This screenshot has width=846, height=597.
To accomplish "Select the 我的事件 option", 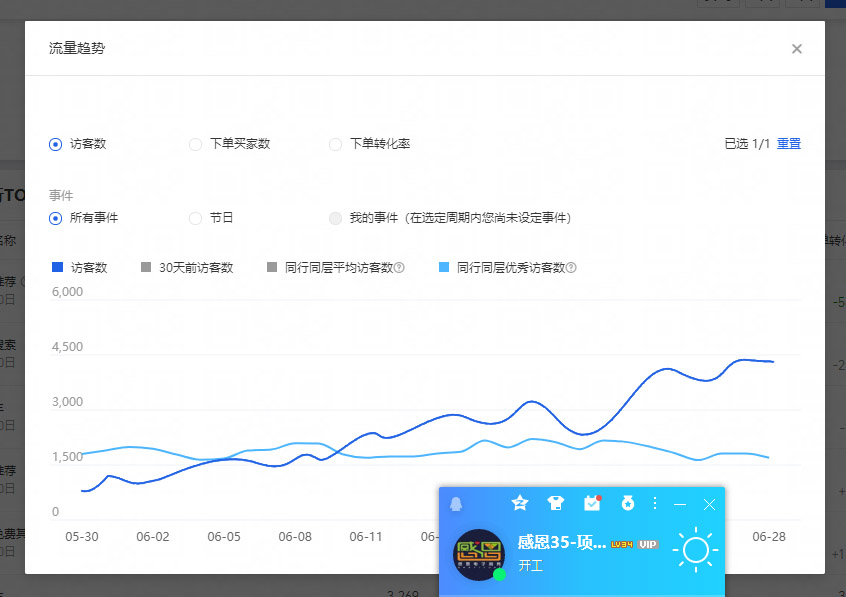I will (335, 219).
